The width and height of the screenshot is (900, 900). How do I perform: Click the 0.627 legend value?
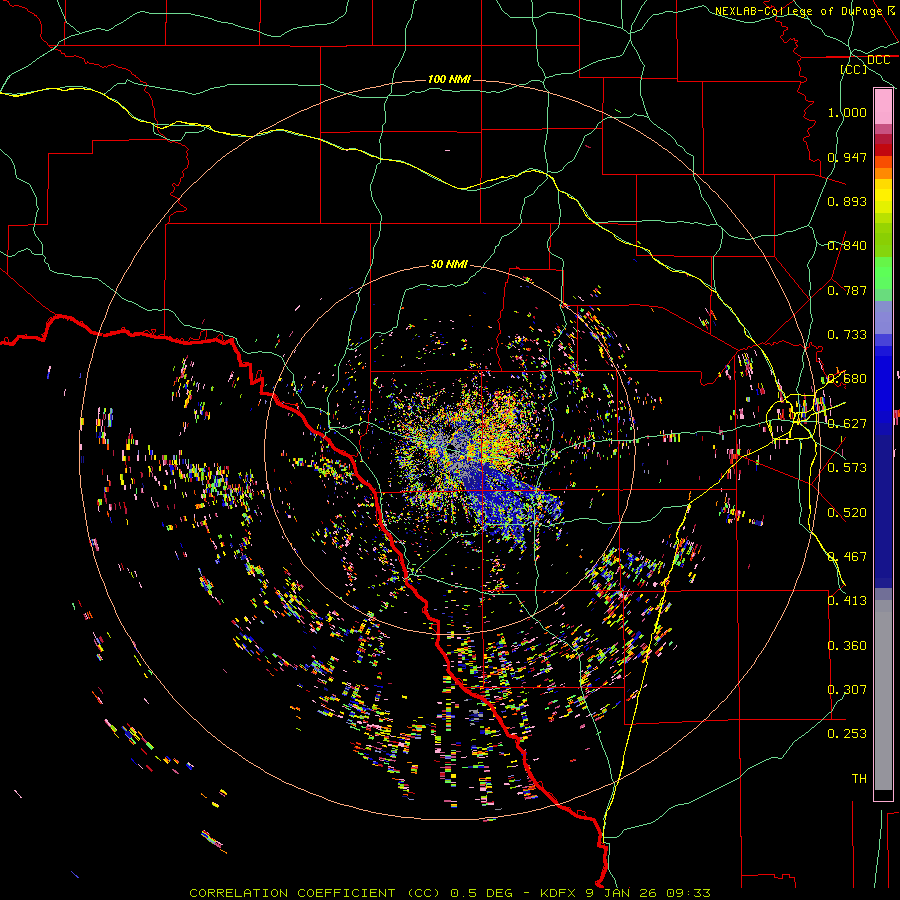[847, 424]
